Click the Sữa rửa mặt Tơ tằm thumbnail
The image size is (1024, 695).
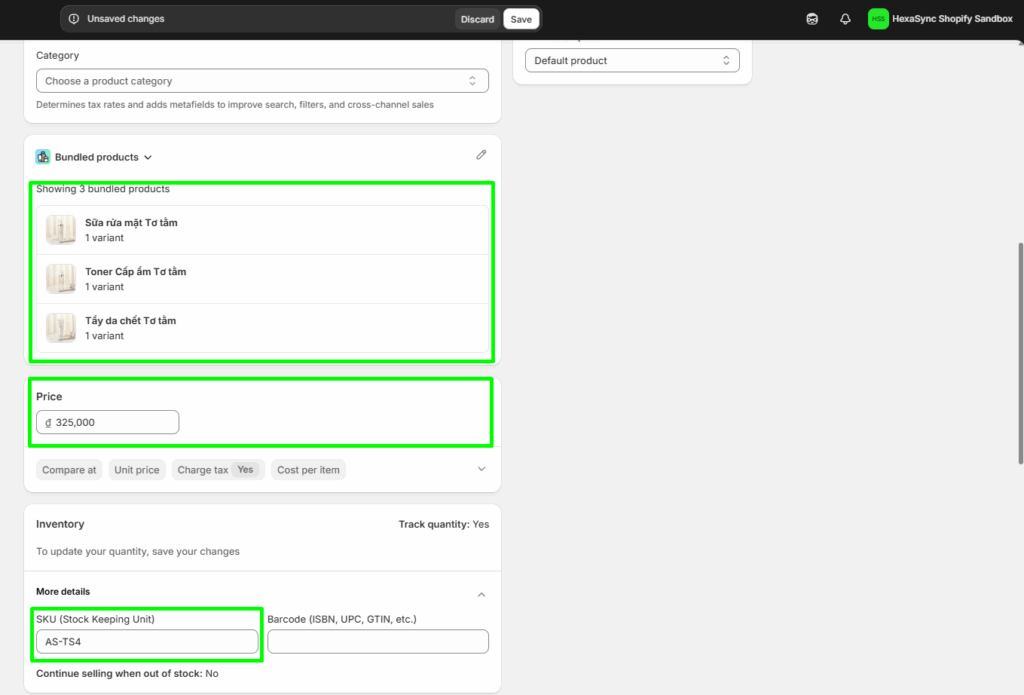click(x=61, y=230)
